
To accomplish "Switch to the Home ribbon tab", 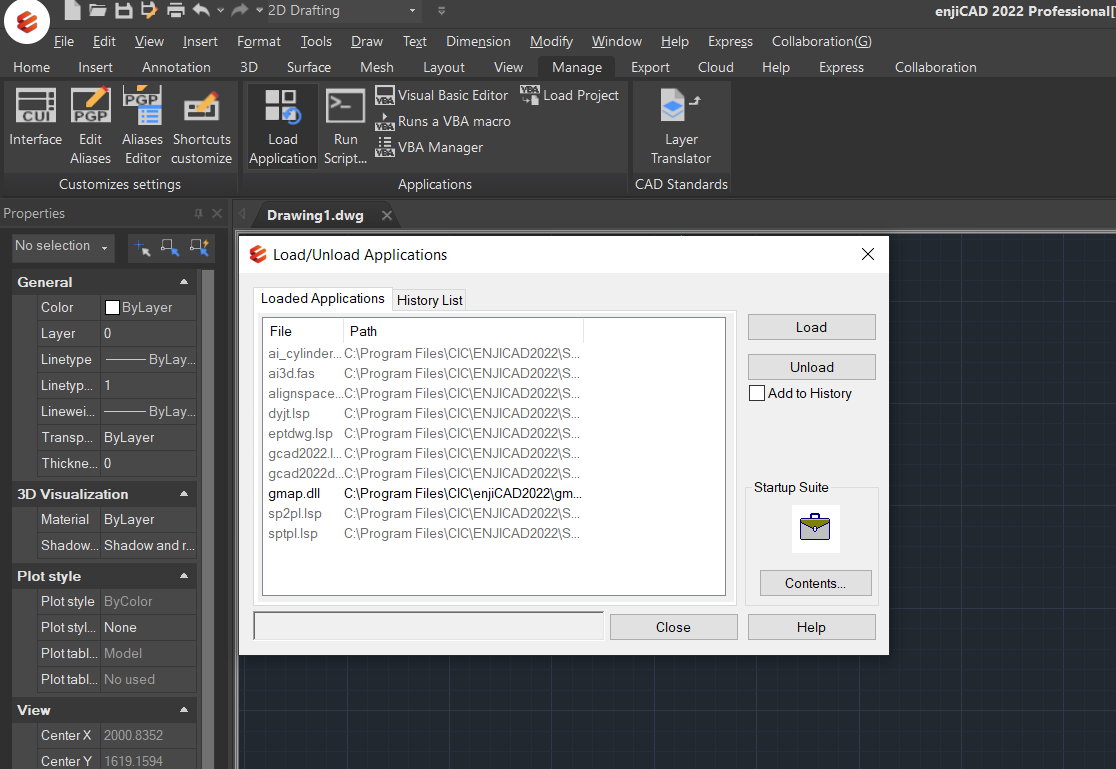I will [31, 67].
